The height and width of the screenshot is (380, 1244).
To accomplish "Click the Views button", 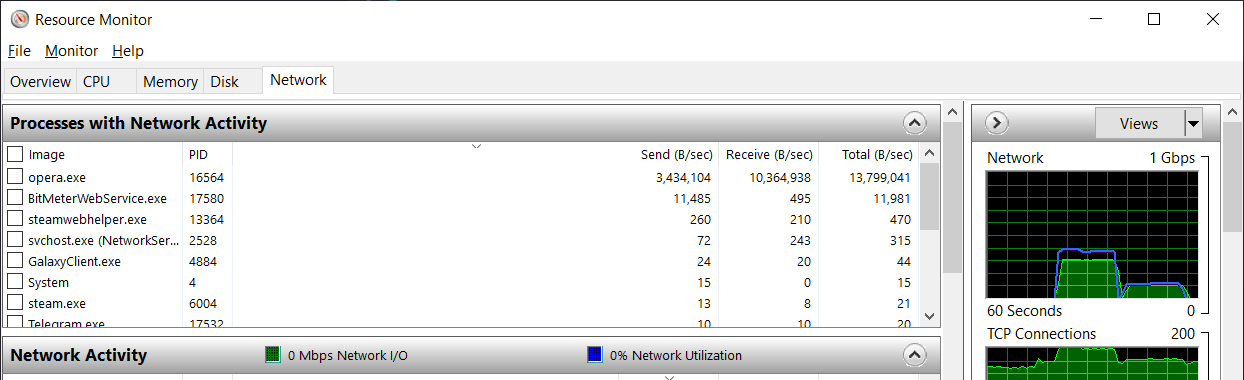I will click(x=1139, y=124).
